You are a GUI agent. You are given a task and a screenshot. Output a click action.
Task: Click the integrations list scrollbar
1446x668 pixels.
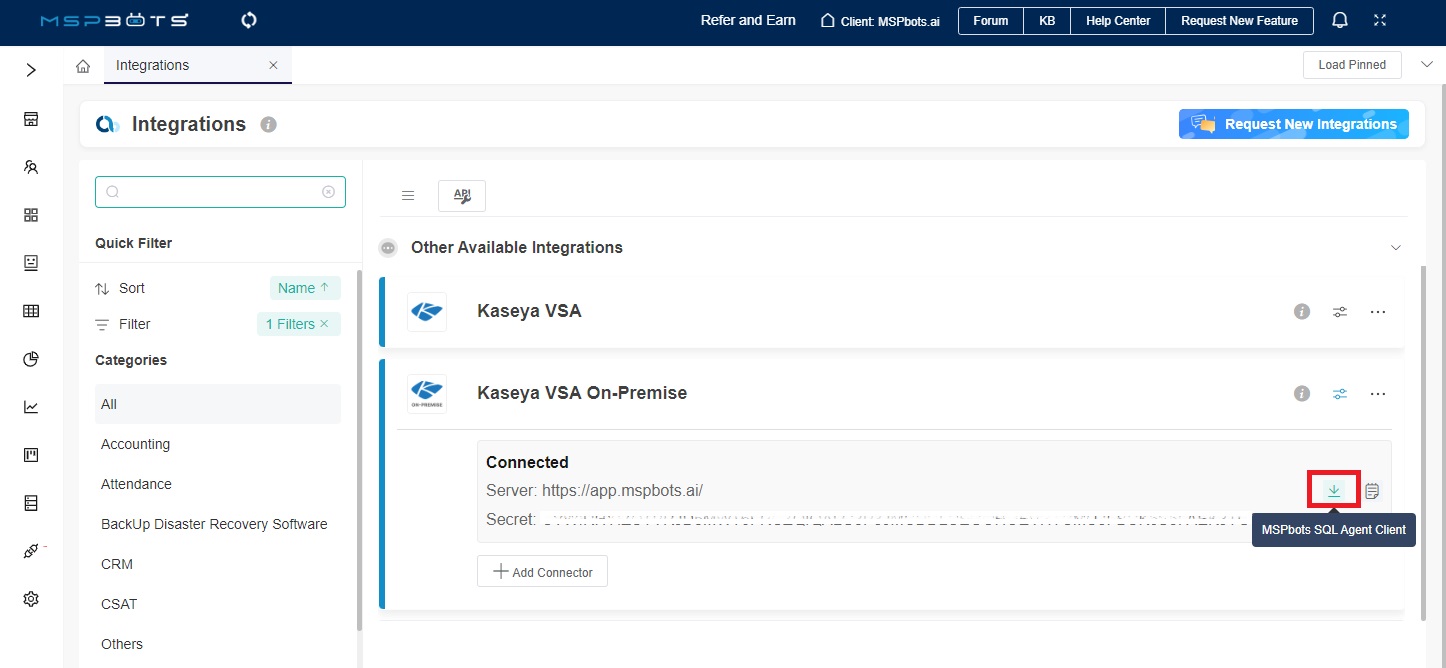click(1423, 445)
